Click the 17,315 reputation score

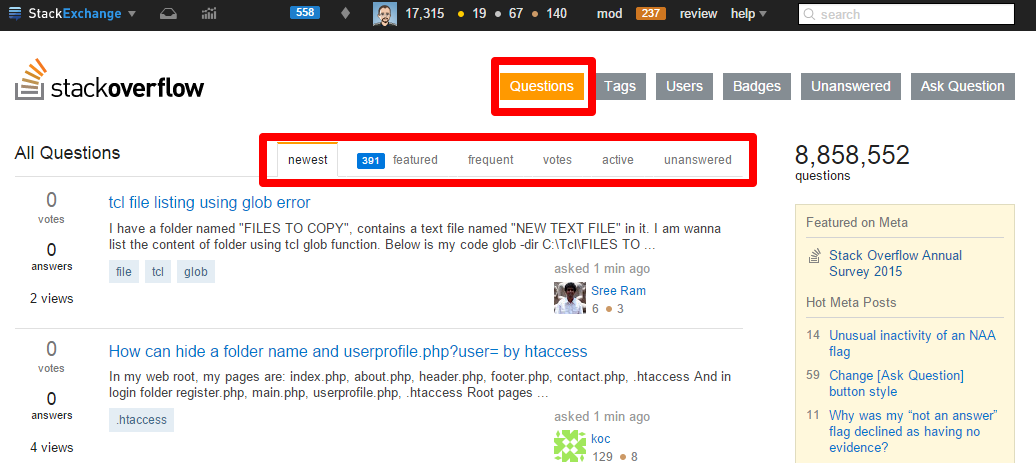[x=424, y=13]
